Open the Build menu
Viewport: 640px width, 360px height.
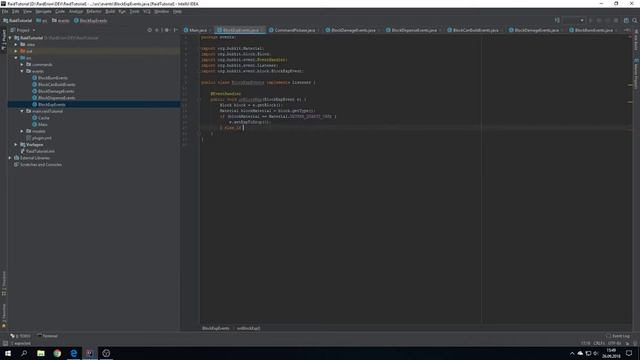pyautogui.click(x=110, y=11)
